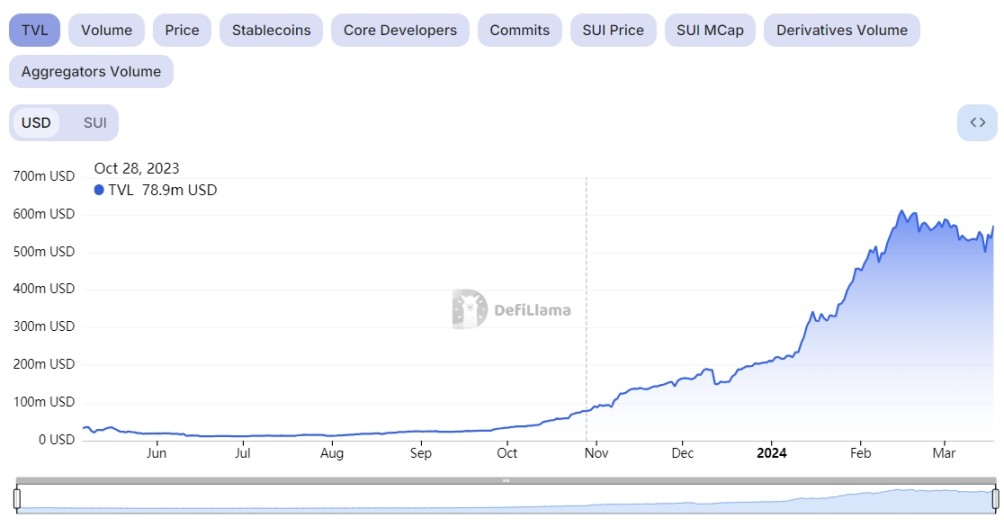Toggle Aggregators Volume metric
This screenshot has height=527, width=1004.
[91, 72]
